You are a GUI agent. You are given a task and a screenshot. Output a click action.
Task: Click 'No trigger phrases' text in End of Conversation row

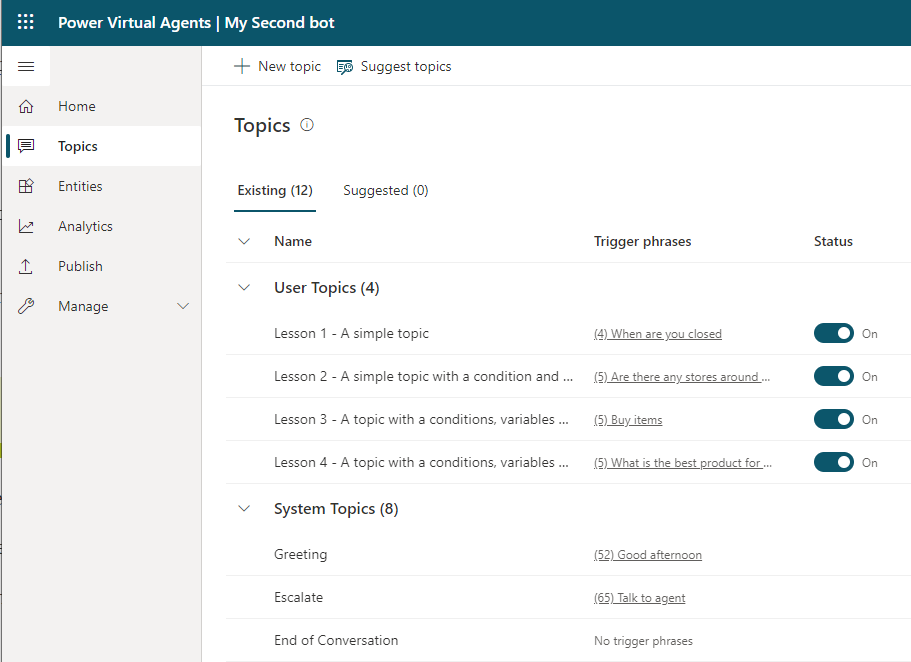[643, 640]
